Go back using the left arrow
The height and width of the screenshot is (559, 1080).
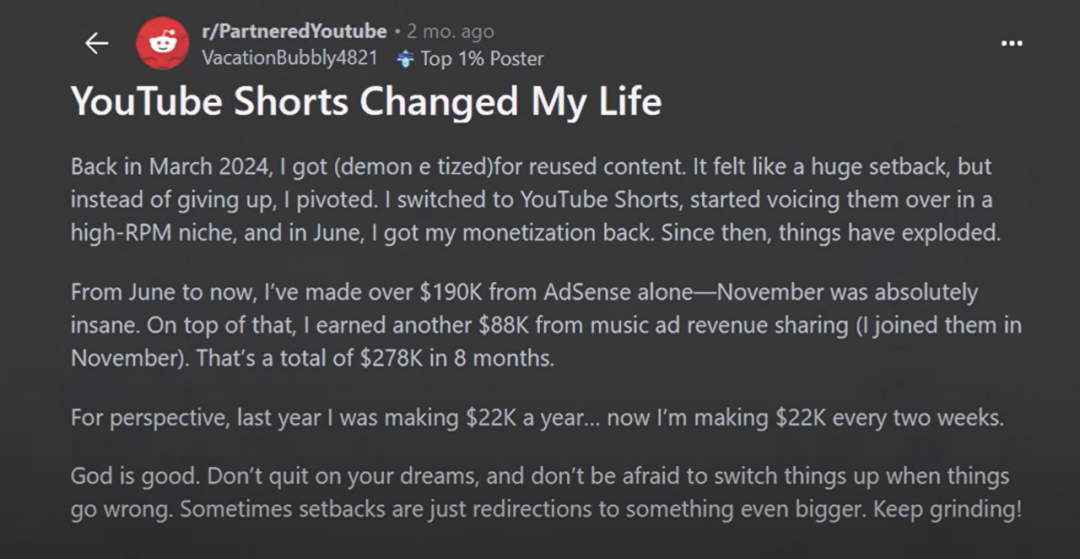coord(96,42)
